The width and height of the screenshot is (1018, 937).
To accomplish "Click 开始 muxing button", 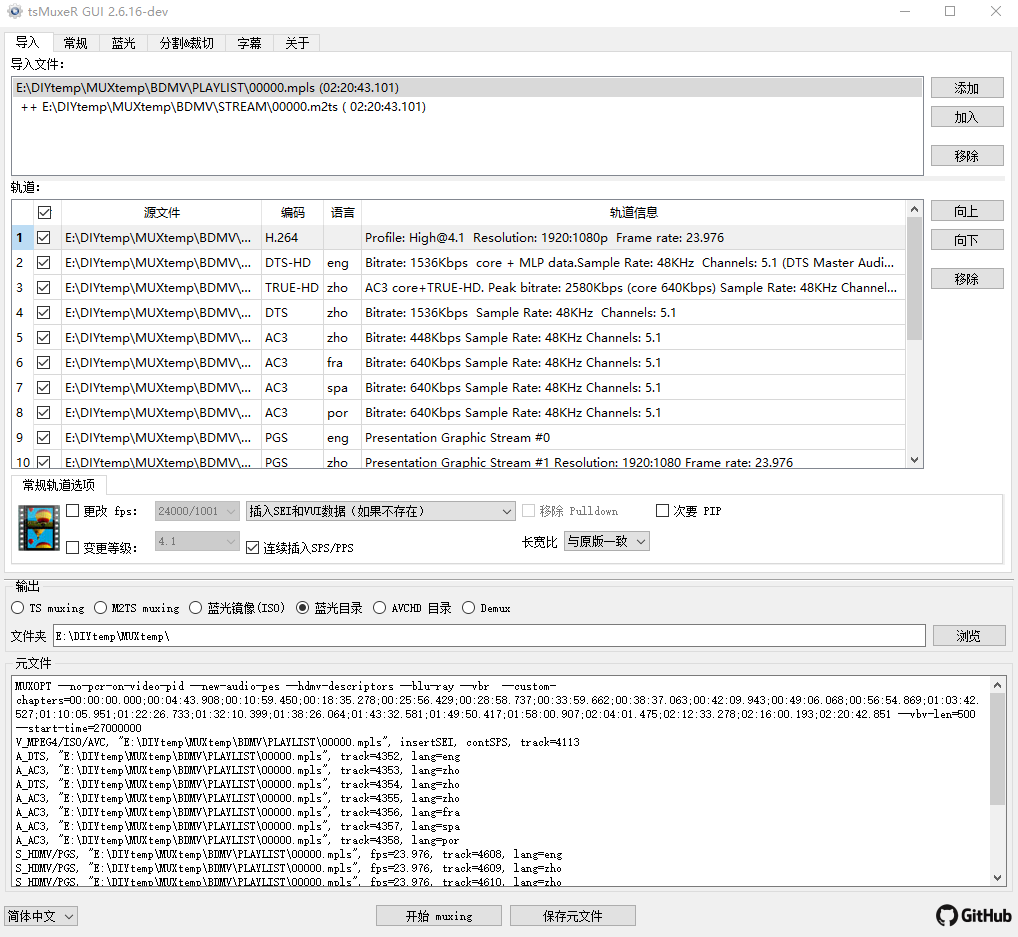I will tap(439, 916).
